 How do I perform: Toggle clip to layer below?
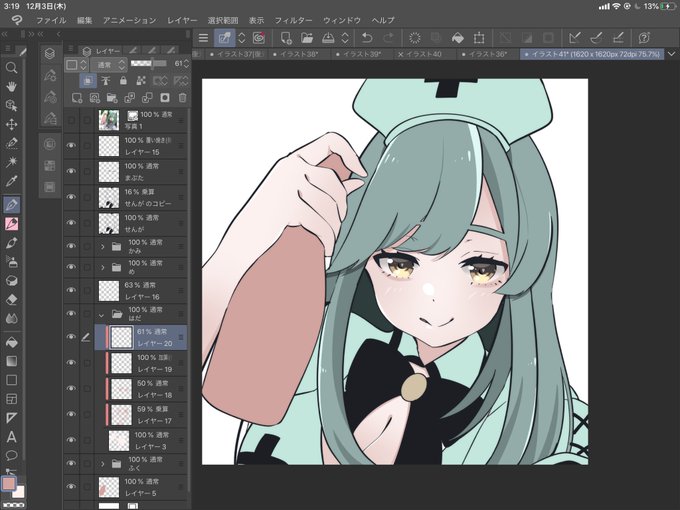[88, 81]
